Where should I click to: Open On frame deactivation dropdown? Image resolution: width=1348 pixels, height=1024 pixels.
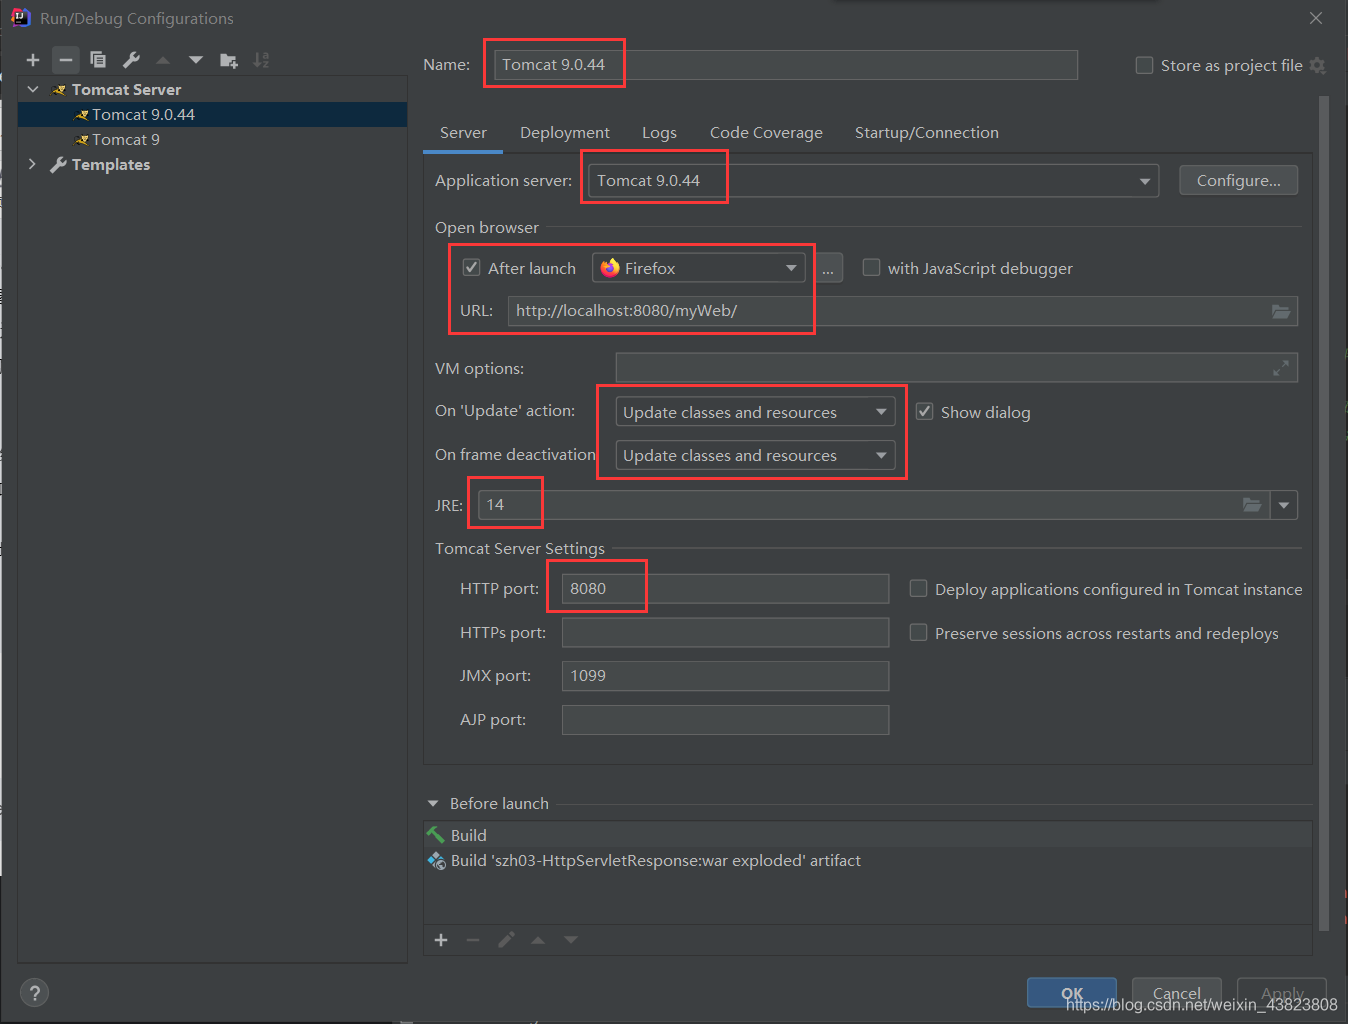[x=755, y=455]
